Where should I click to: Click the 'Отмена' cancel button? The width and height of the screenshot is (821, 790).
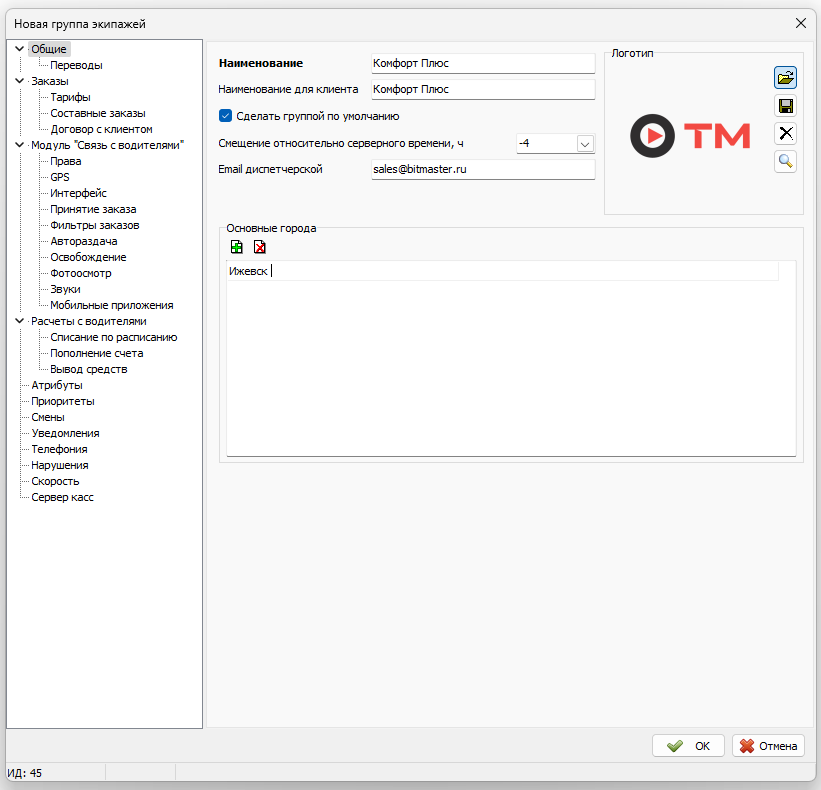768,746
